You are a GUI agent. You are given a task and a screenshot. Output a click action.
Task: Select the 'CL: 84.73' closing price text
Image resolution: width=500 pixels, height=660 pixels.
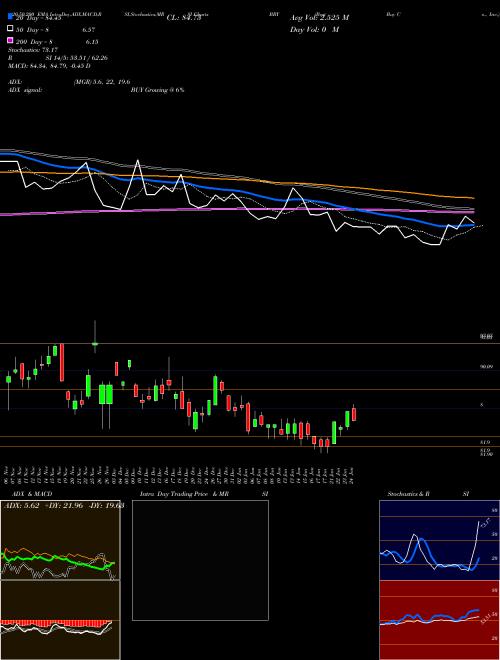(x=184, y=18)
